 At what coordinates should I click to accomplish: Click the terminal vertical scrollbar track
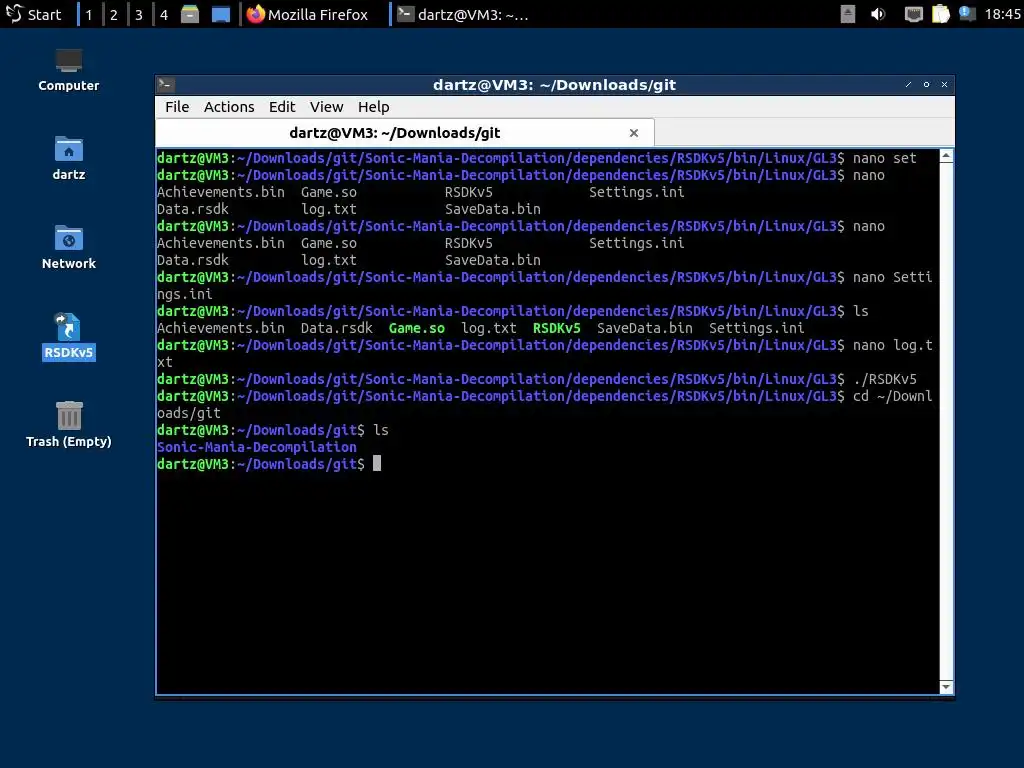pos(946,421)
